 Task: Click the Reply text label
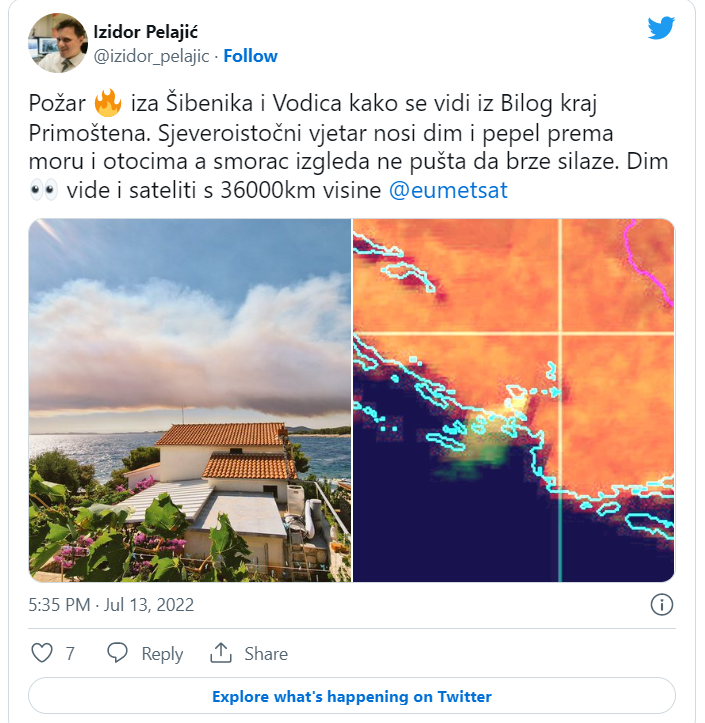[162, 654]
